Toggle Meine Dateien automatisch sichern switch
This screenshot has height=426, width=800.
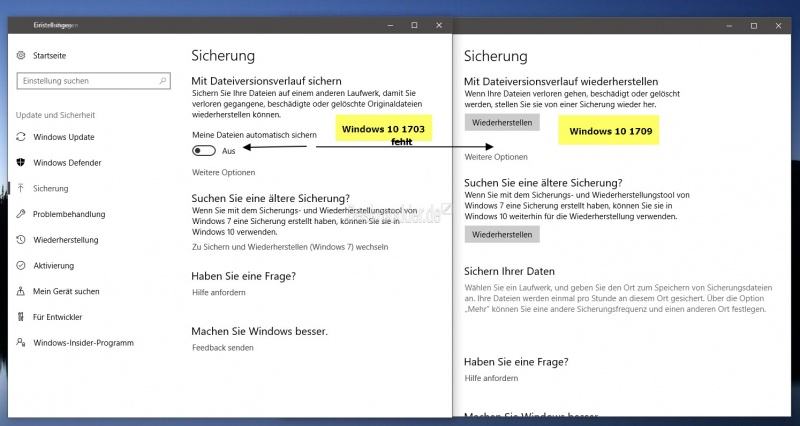pyautogui.click(x=204, y=151)
